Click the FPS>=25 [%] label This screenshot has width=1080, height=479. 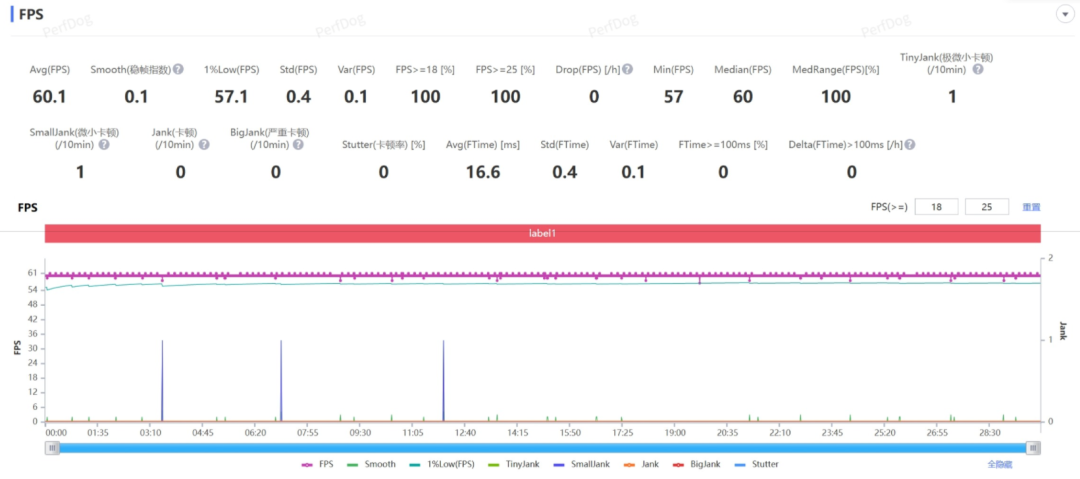click(505, 70)
